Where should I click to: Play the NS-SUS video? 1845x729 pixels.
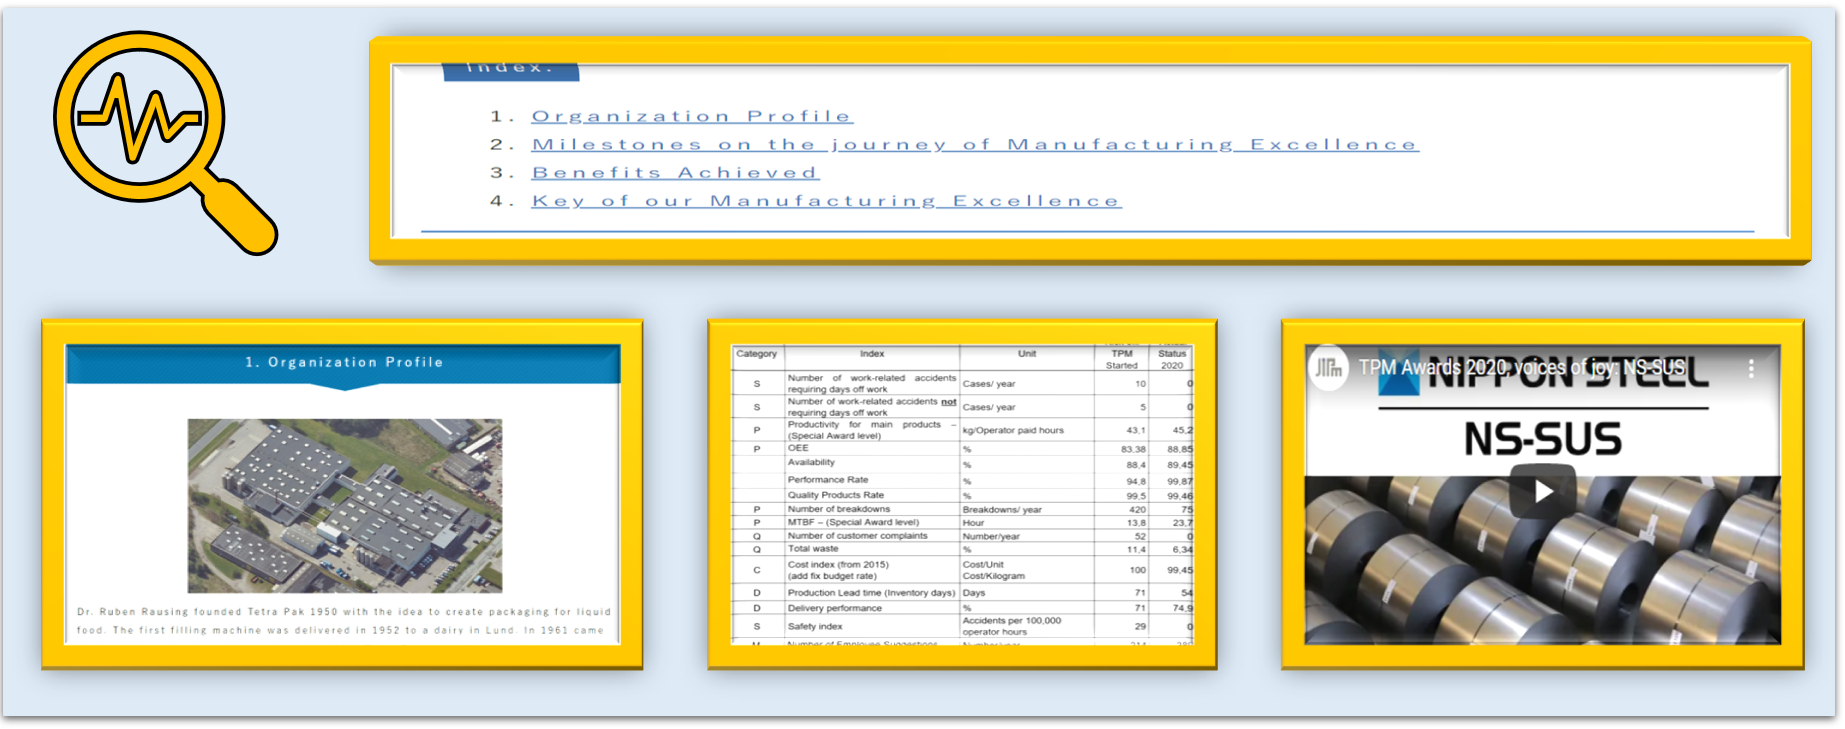[x=1543, y=491]
